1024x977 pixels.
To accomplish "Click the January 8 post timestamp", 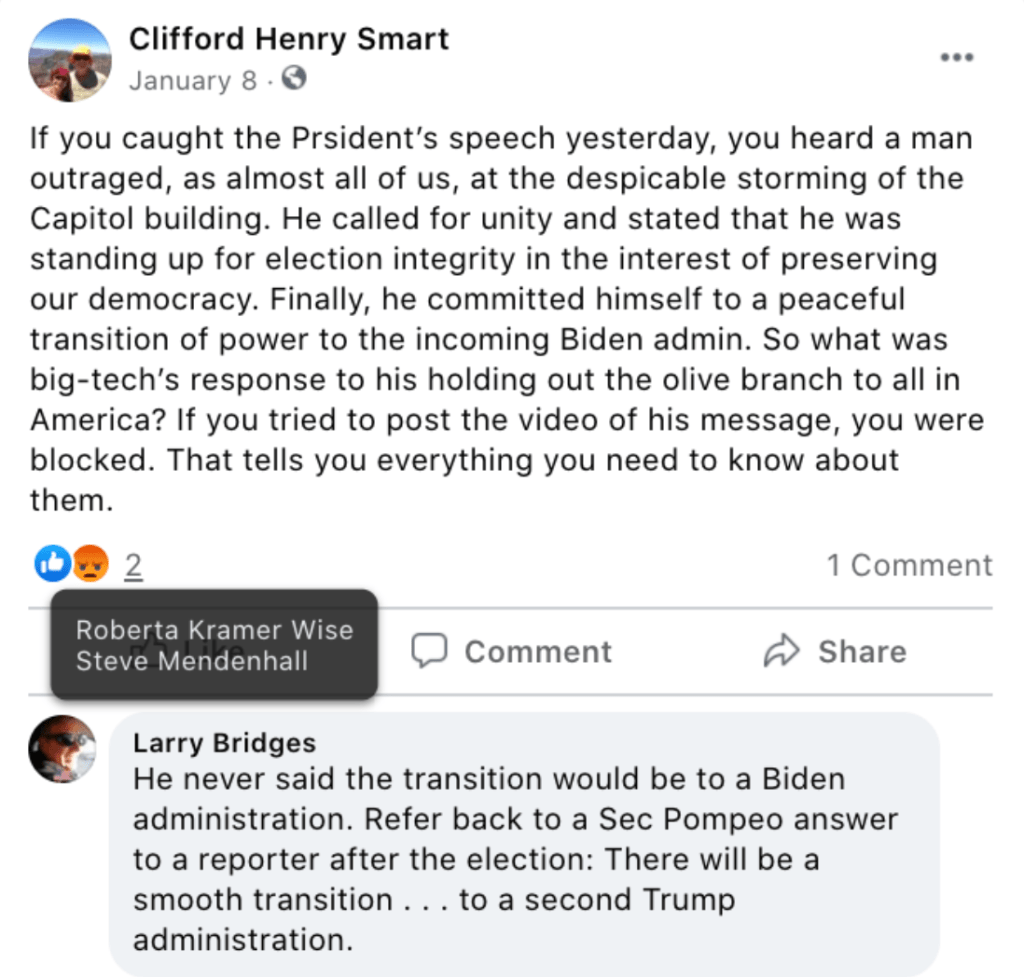I will click(x=192, y=80).
